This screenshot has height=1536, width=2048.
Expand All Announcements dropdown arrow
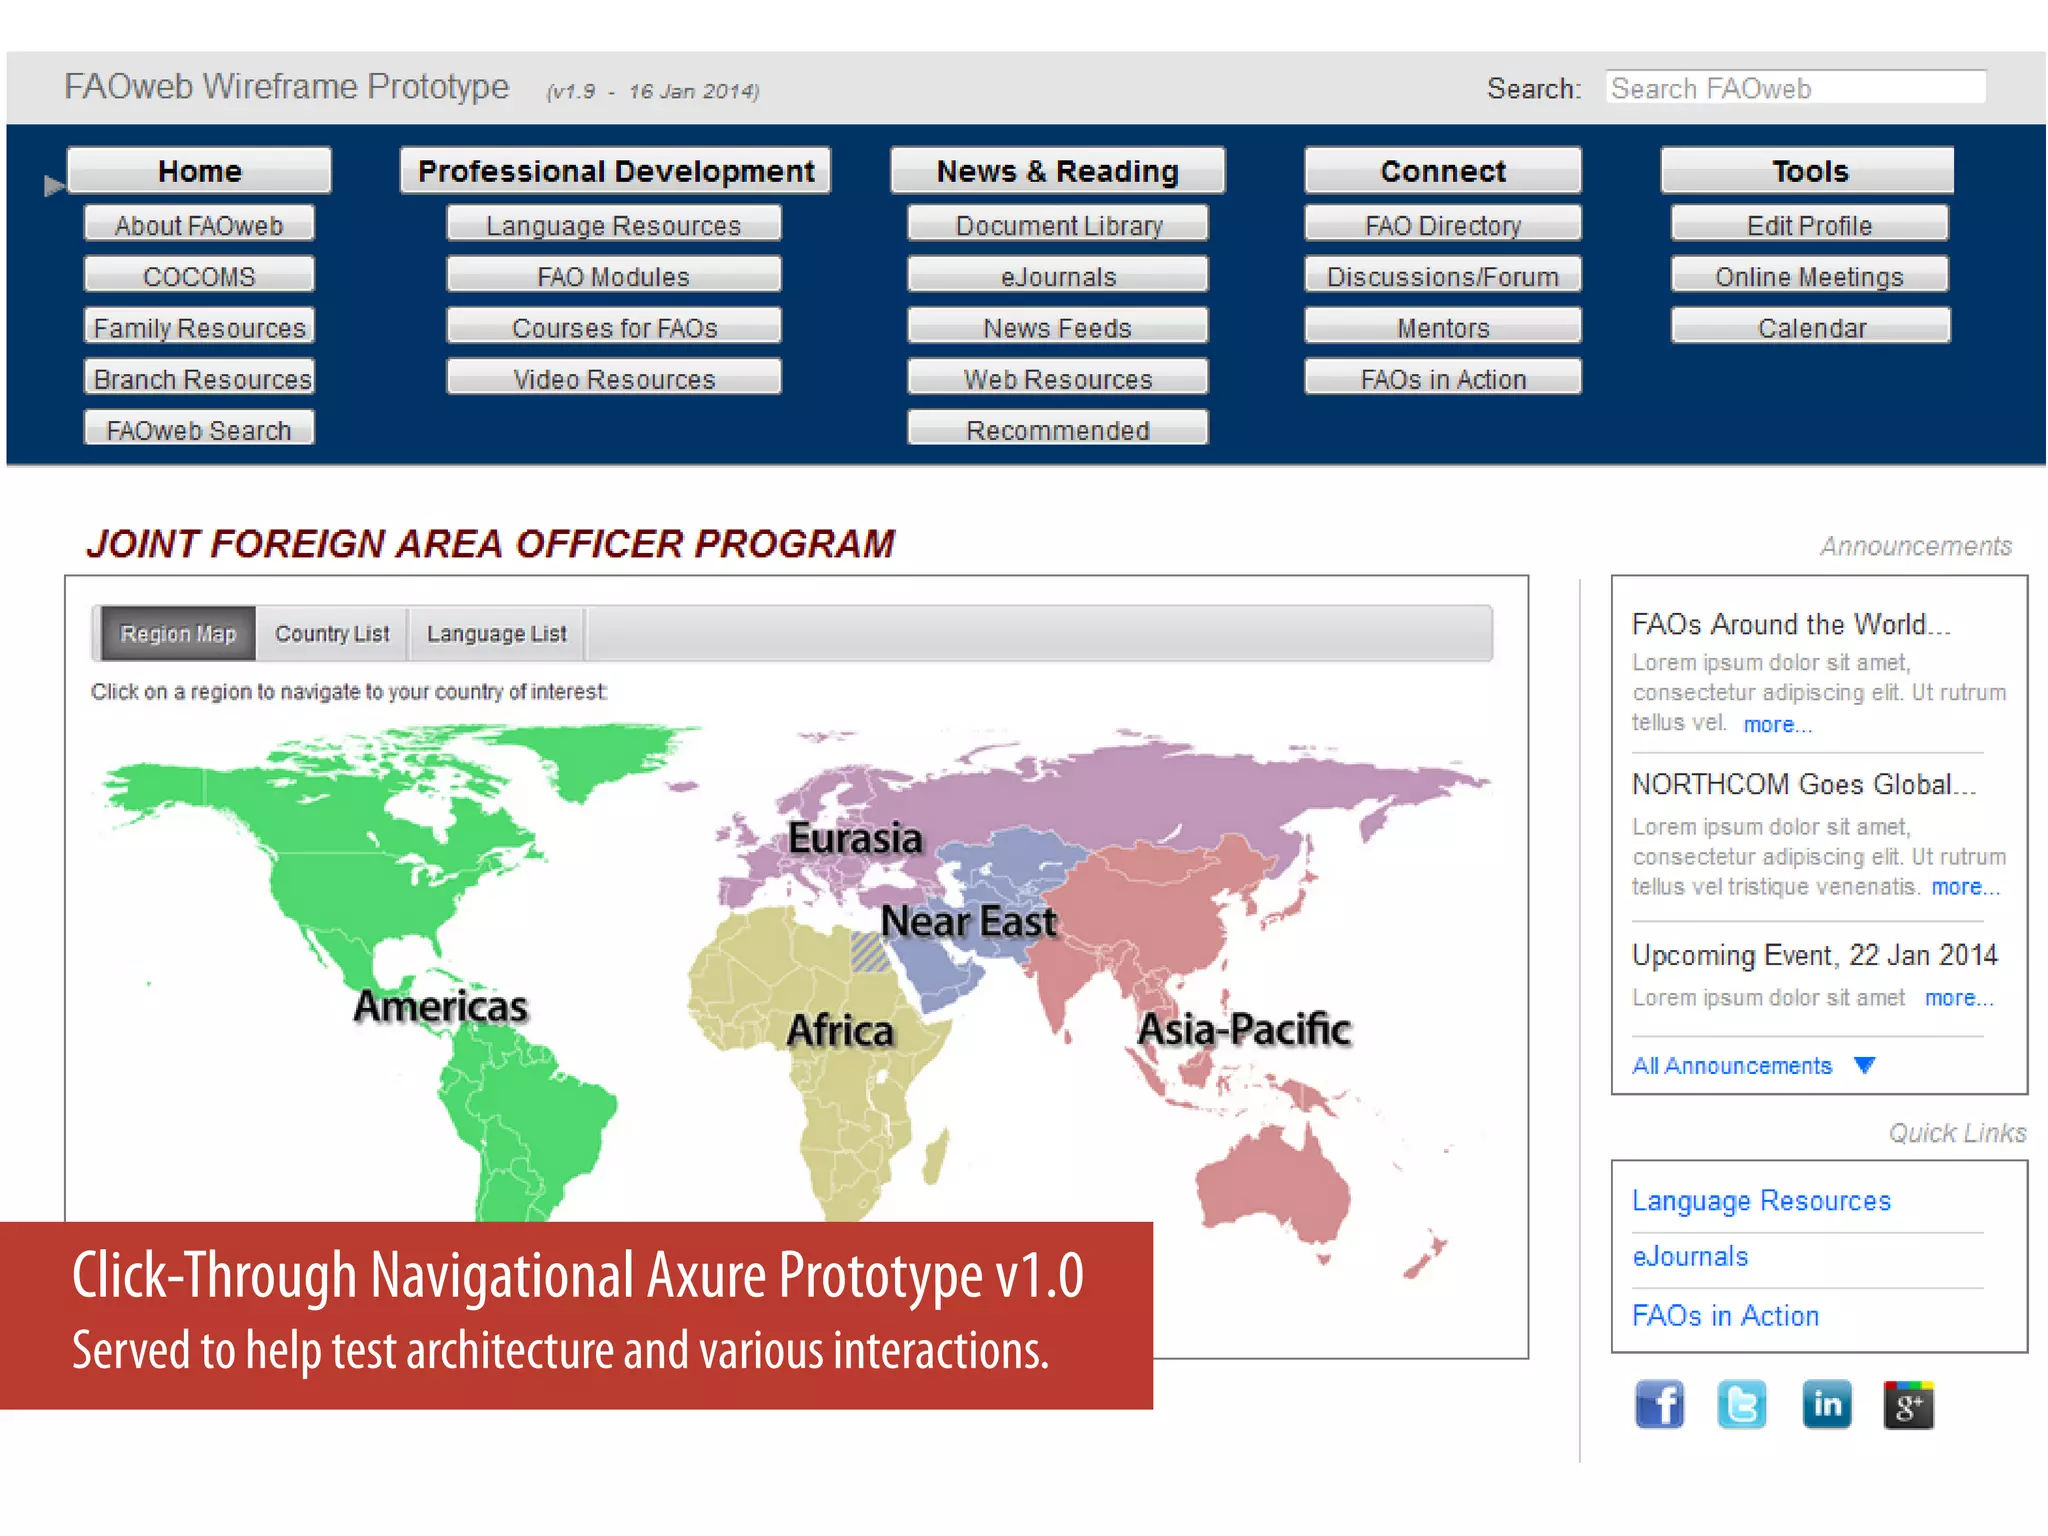[1864, 1065]
